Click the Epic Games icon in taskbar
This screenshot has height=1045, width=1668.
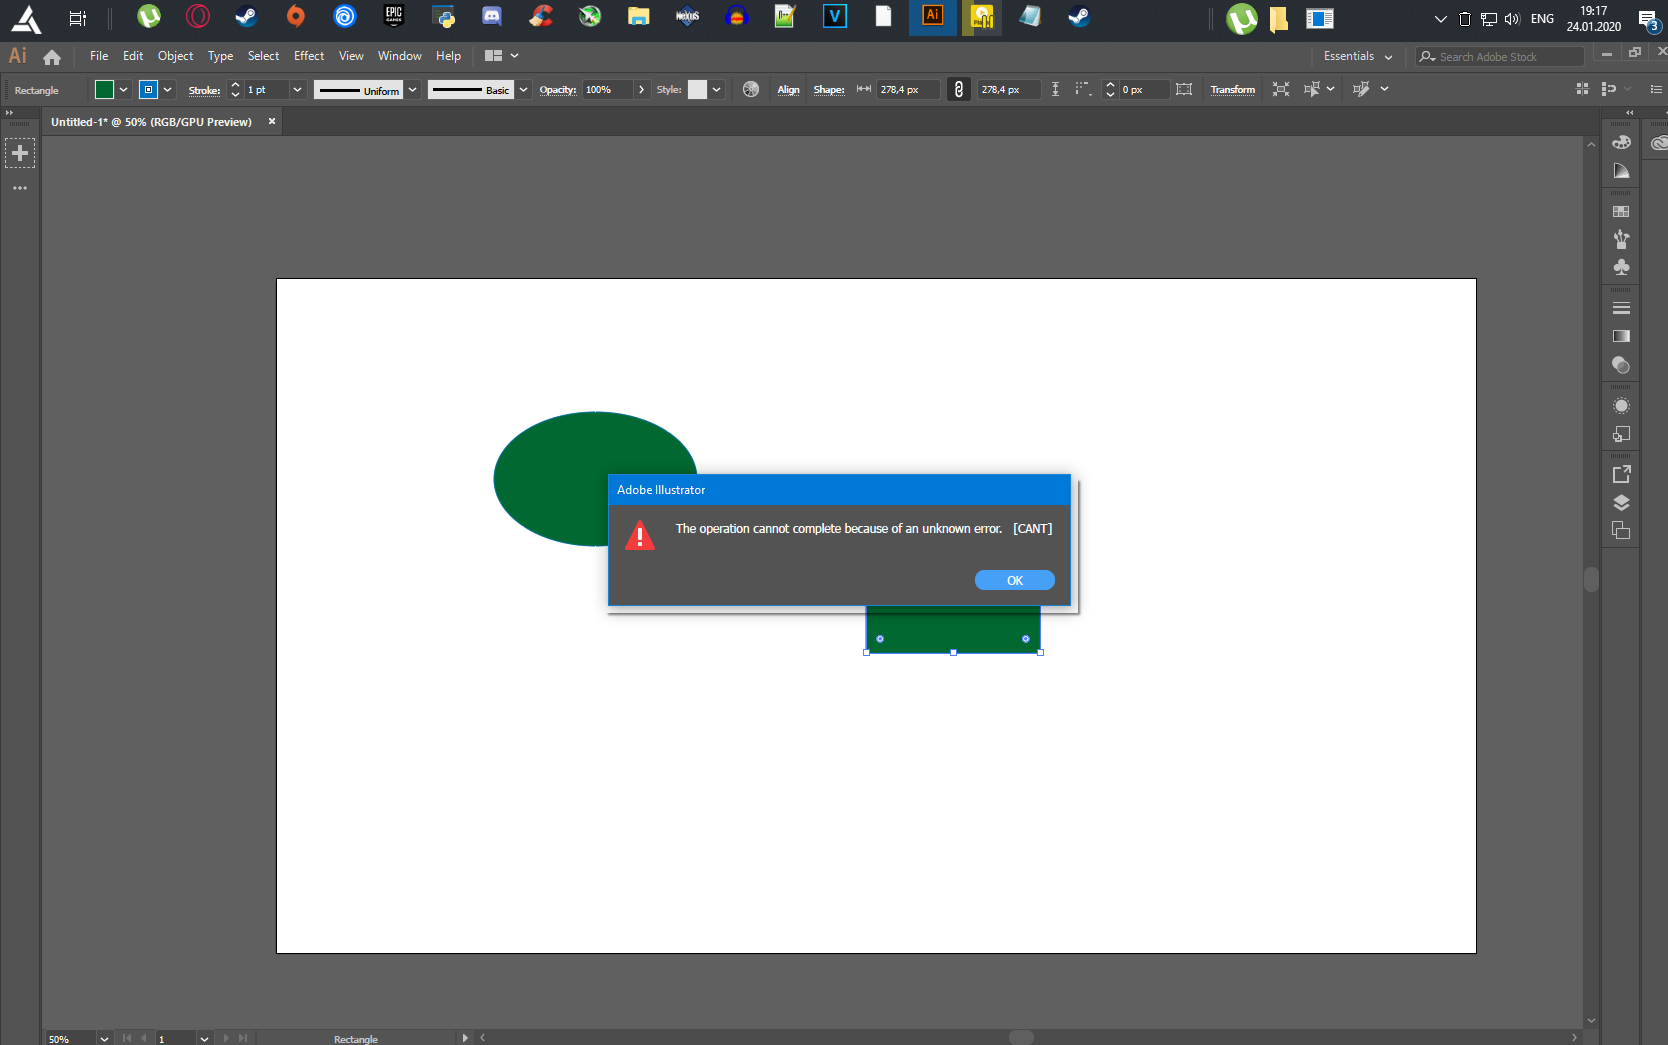click(x=394, y=16)
